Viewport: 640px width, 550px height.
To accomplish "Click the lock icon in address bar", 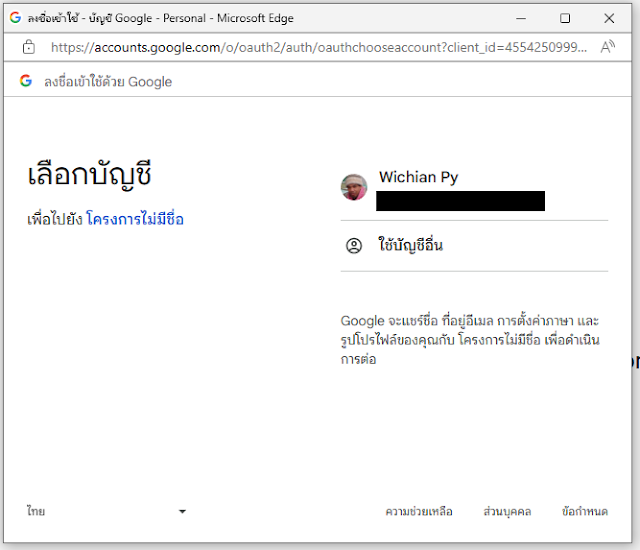I will pyautogui.click(x=29, y=47).
